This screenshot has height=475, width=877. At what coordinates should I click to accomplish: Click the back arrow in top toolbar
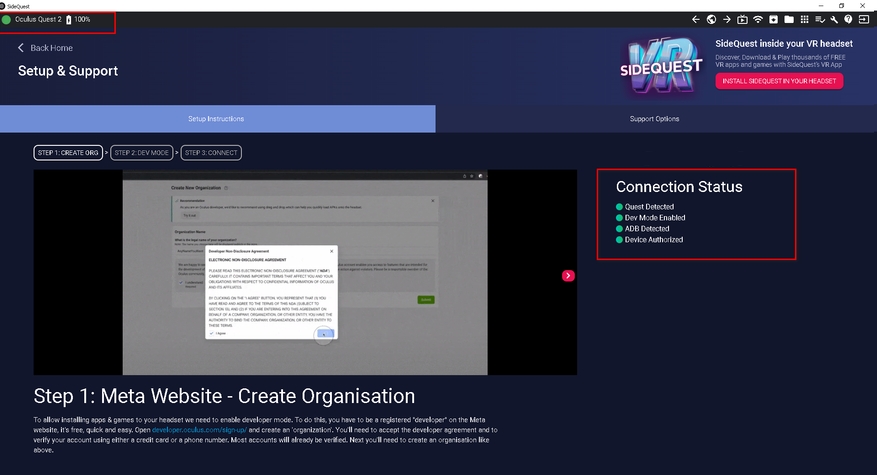coord(696,19)
